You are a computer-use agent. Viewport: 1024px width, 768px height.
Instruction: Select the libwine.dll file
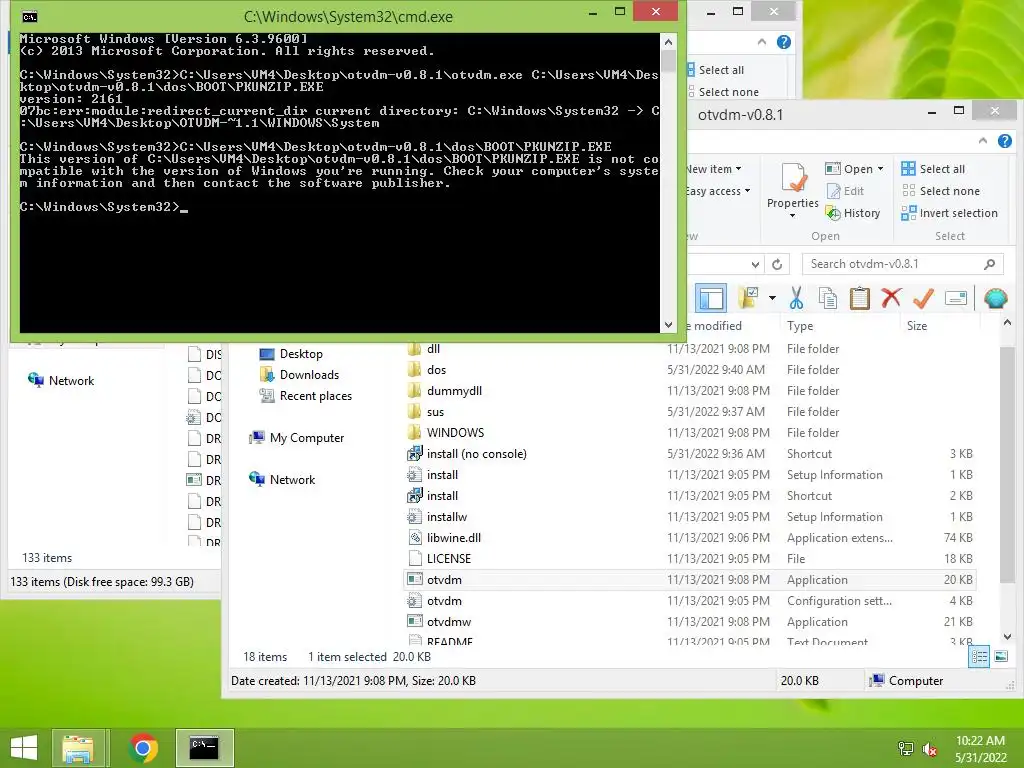pyautogui.click(x=454, y=537)
